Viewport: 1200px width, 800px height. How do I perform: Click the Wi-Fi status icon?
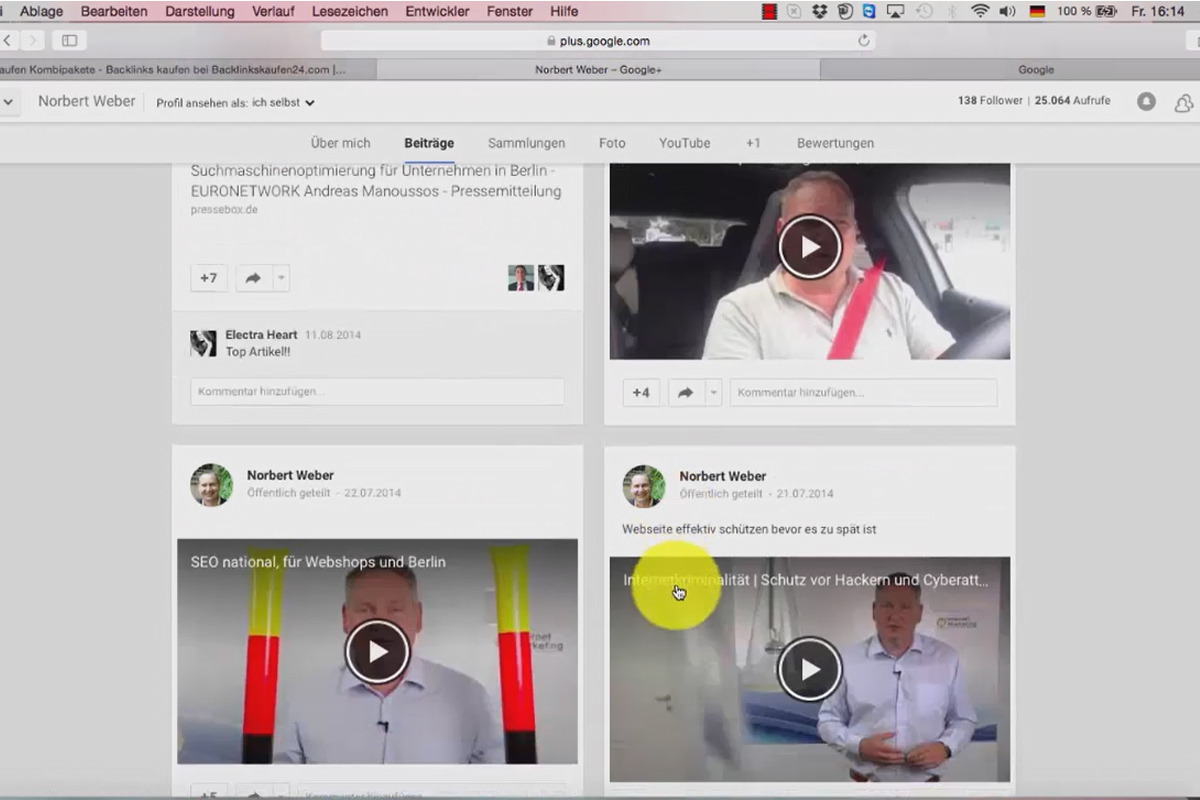click(979, 12)
